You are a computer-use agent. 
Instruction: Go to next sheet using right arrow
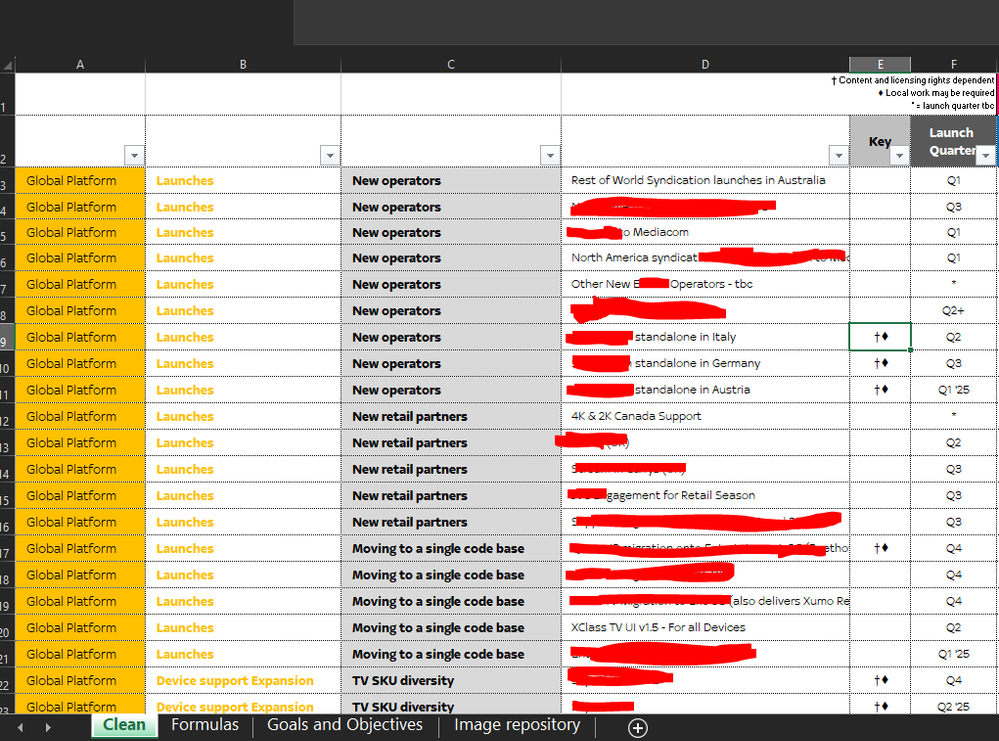point(48,727)
